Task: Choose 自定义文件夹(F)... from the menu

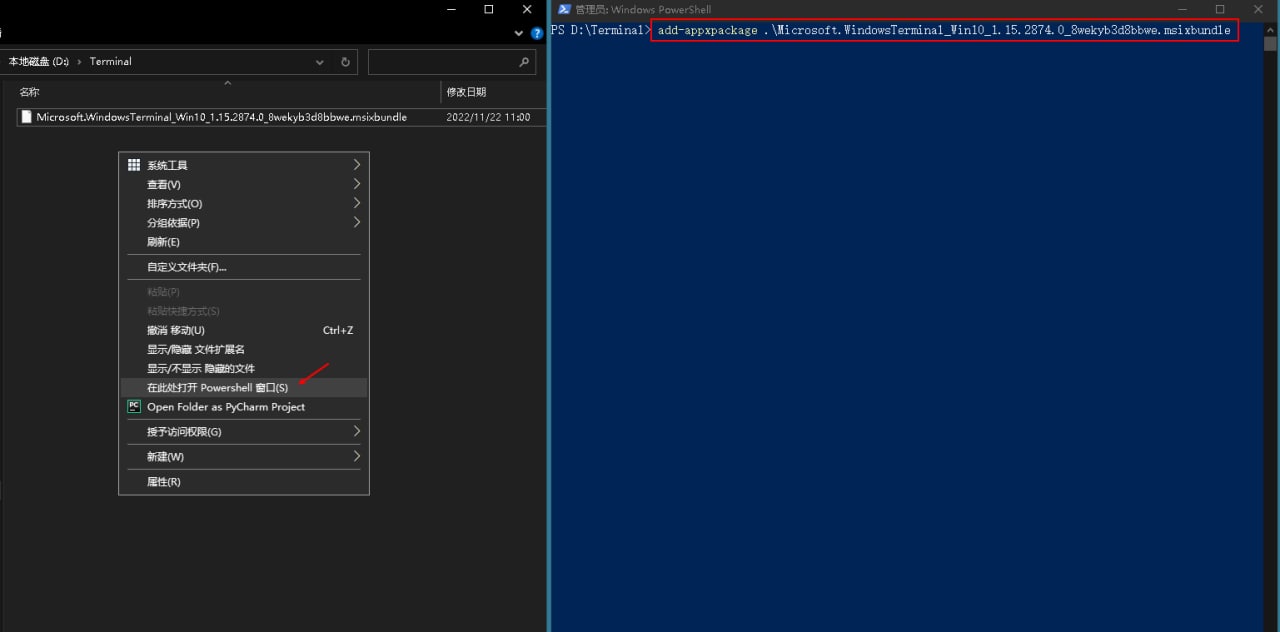Action: coord(244,267)
